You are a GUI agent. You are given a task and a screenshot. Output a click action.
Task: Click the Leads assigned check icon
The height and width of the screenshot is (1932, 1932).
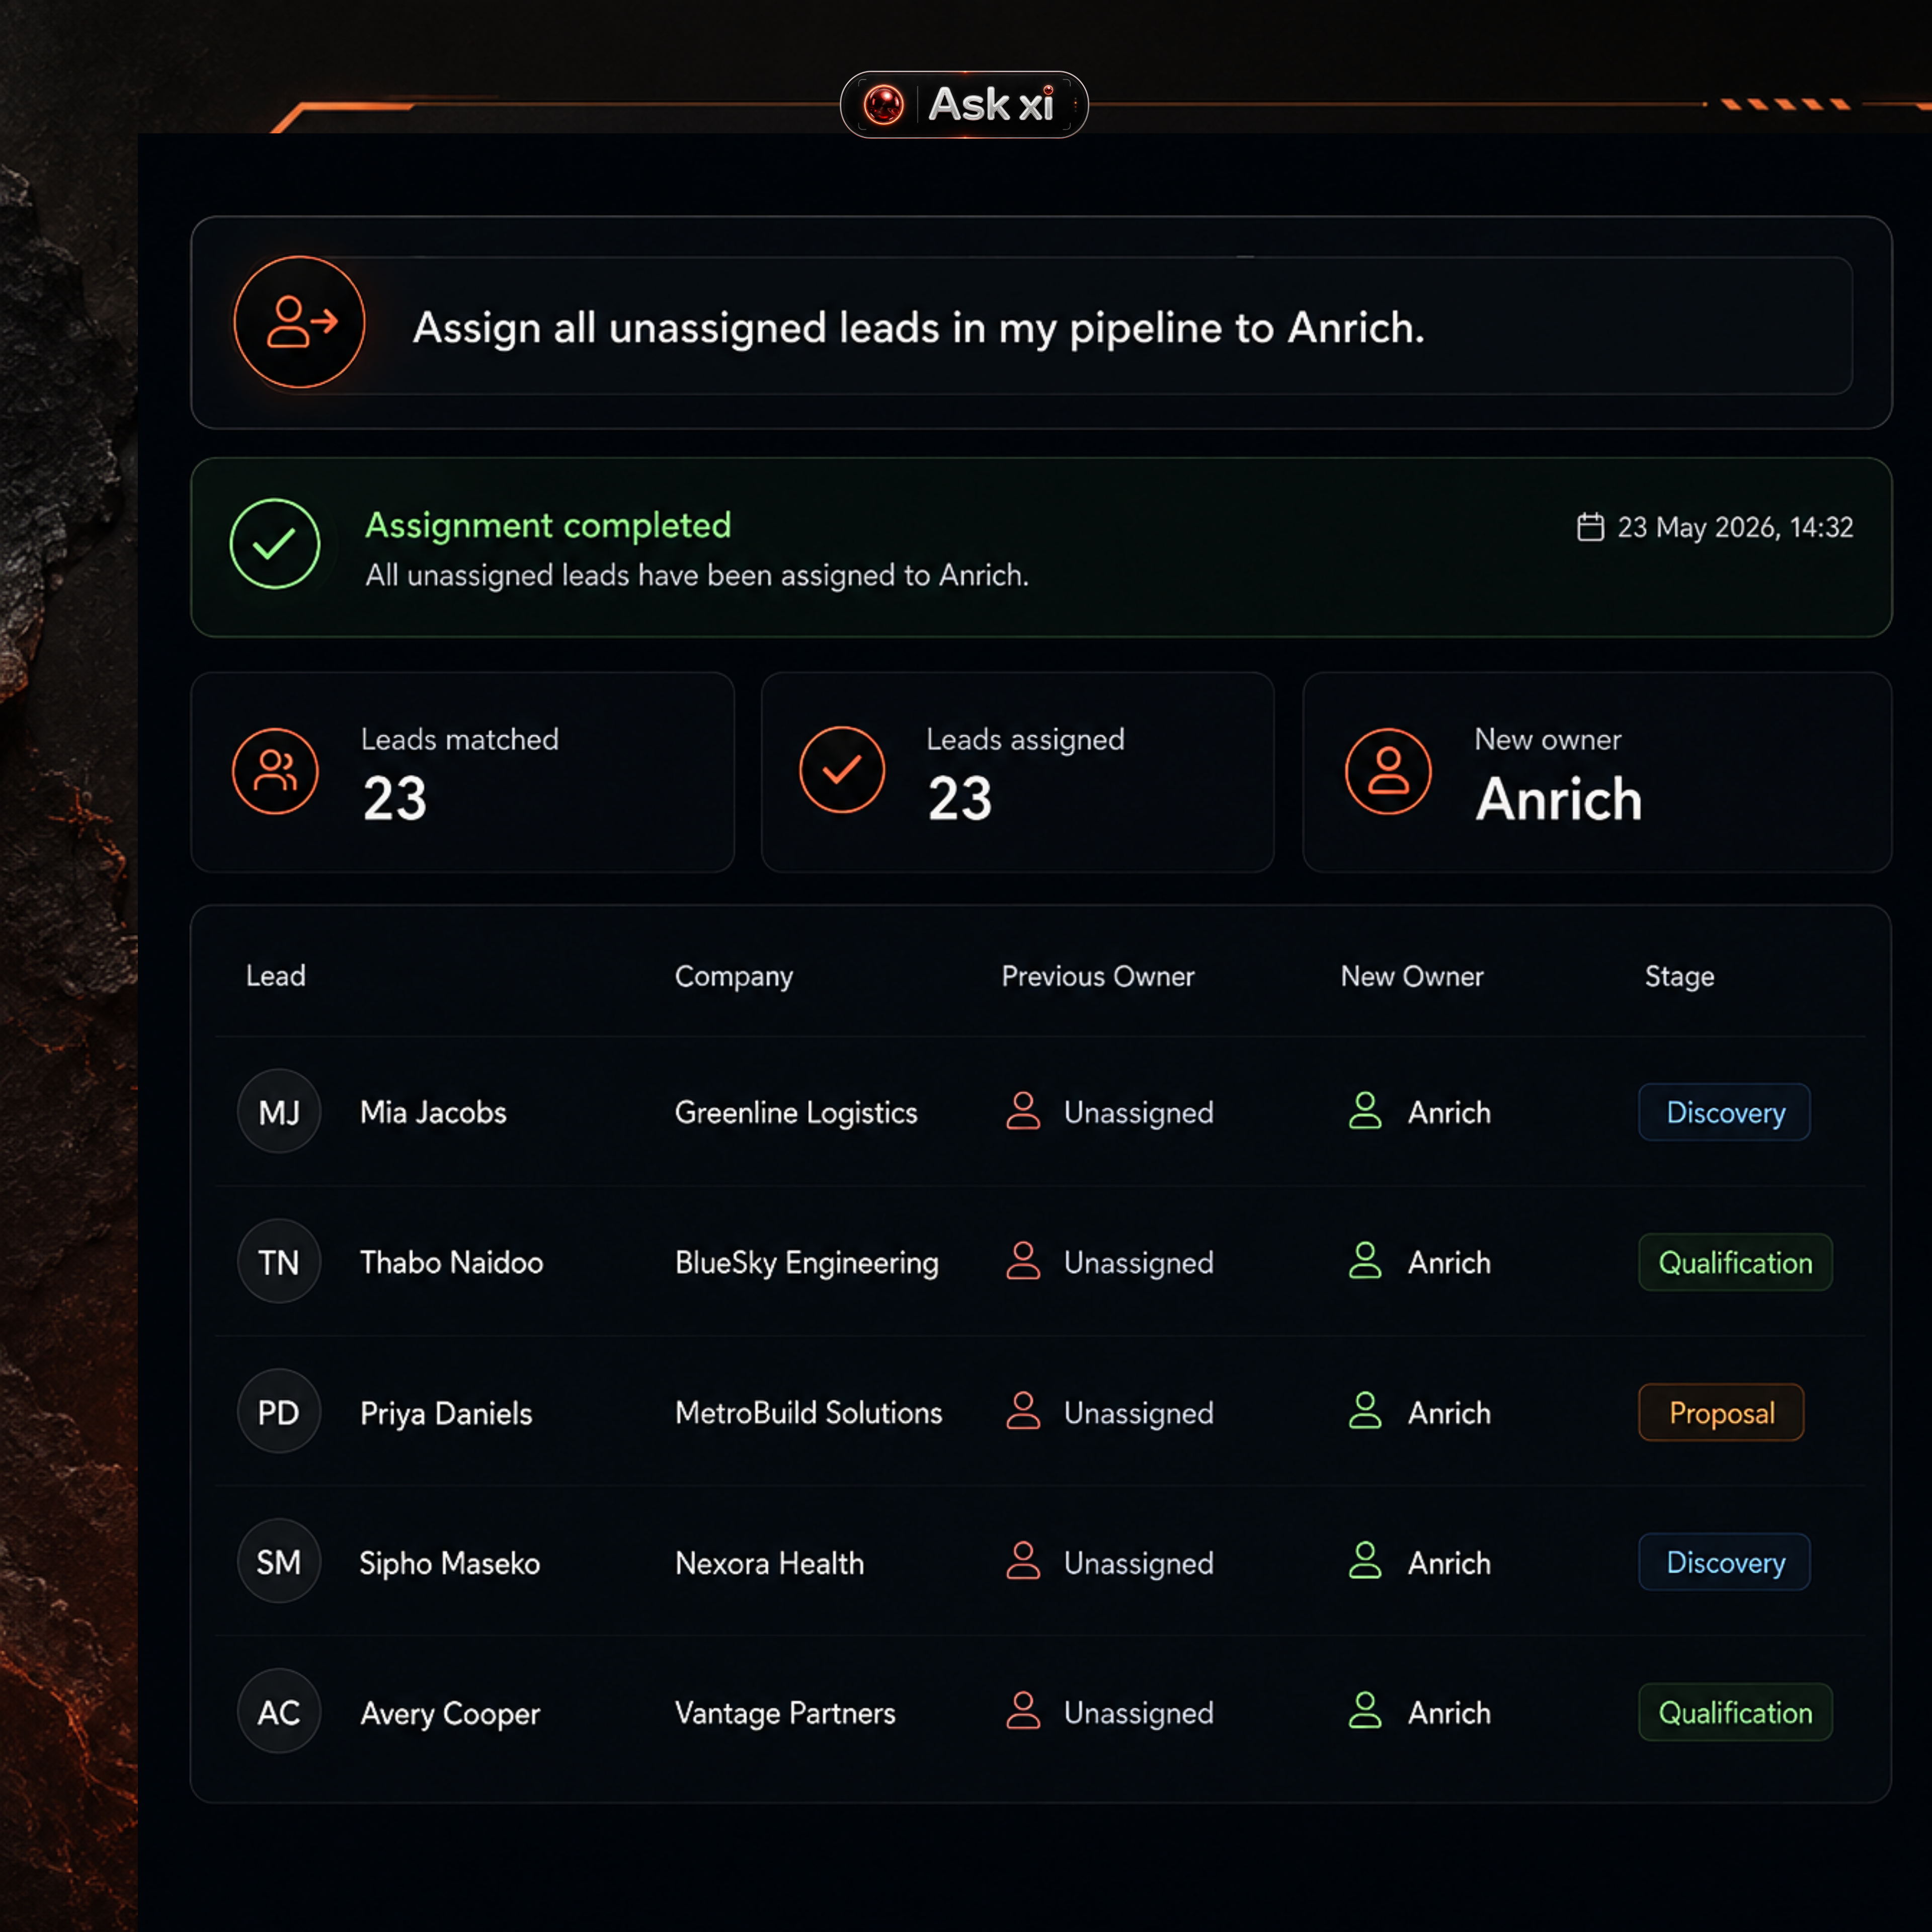pyautogui.click(x=842, y=770)
